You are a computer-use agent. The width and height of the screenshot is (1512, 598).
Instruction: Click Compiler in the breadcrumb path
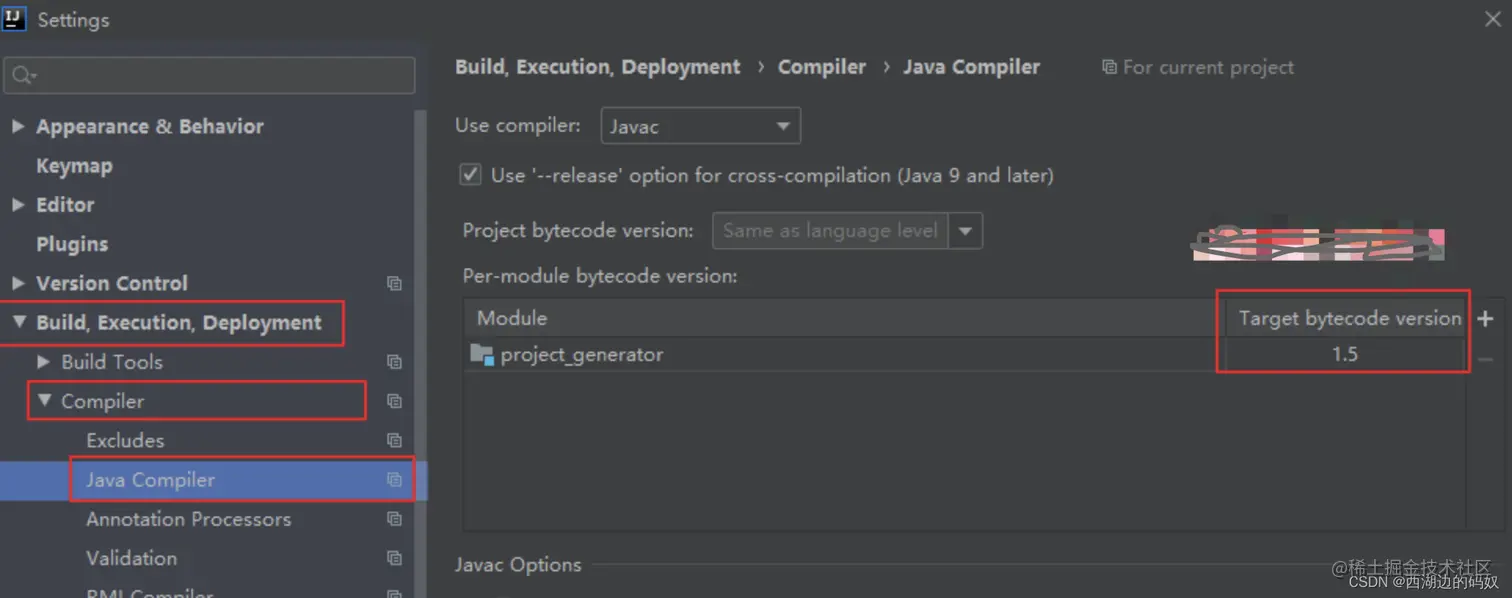(822, 67)
